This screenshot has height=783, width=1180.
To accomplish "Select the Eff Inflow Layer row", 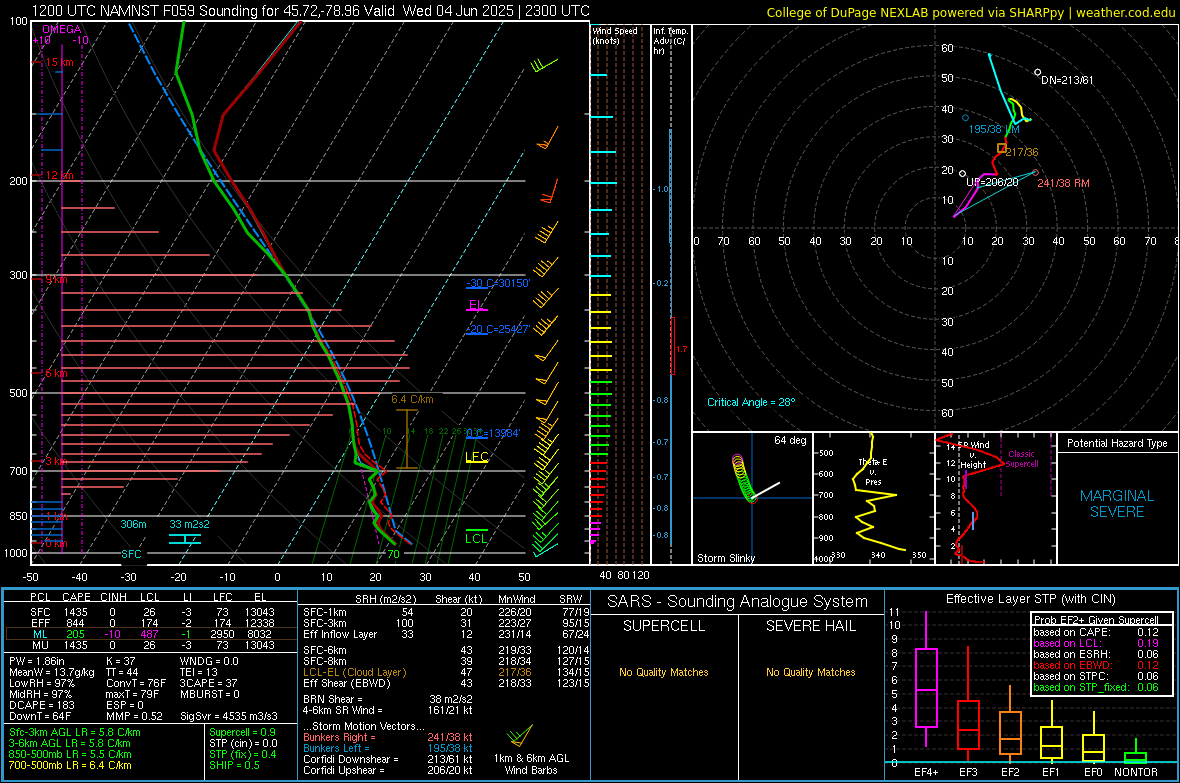I will [x=446, y=634].
